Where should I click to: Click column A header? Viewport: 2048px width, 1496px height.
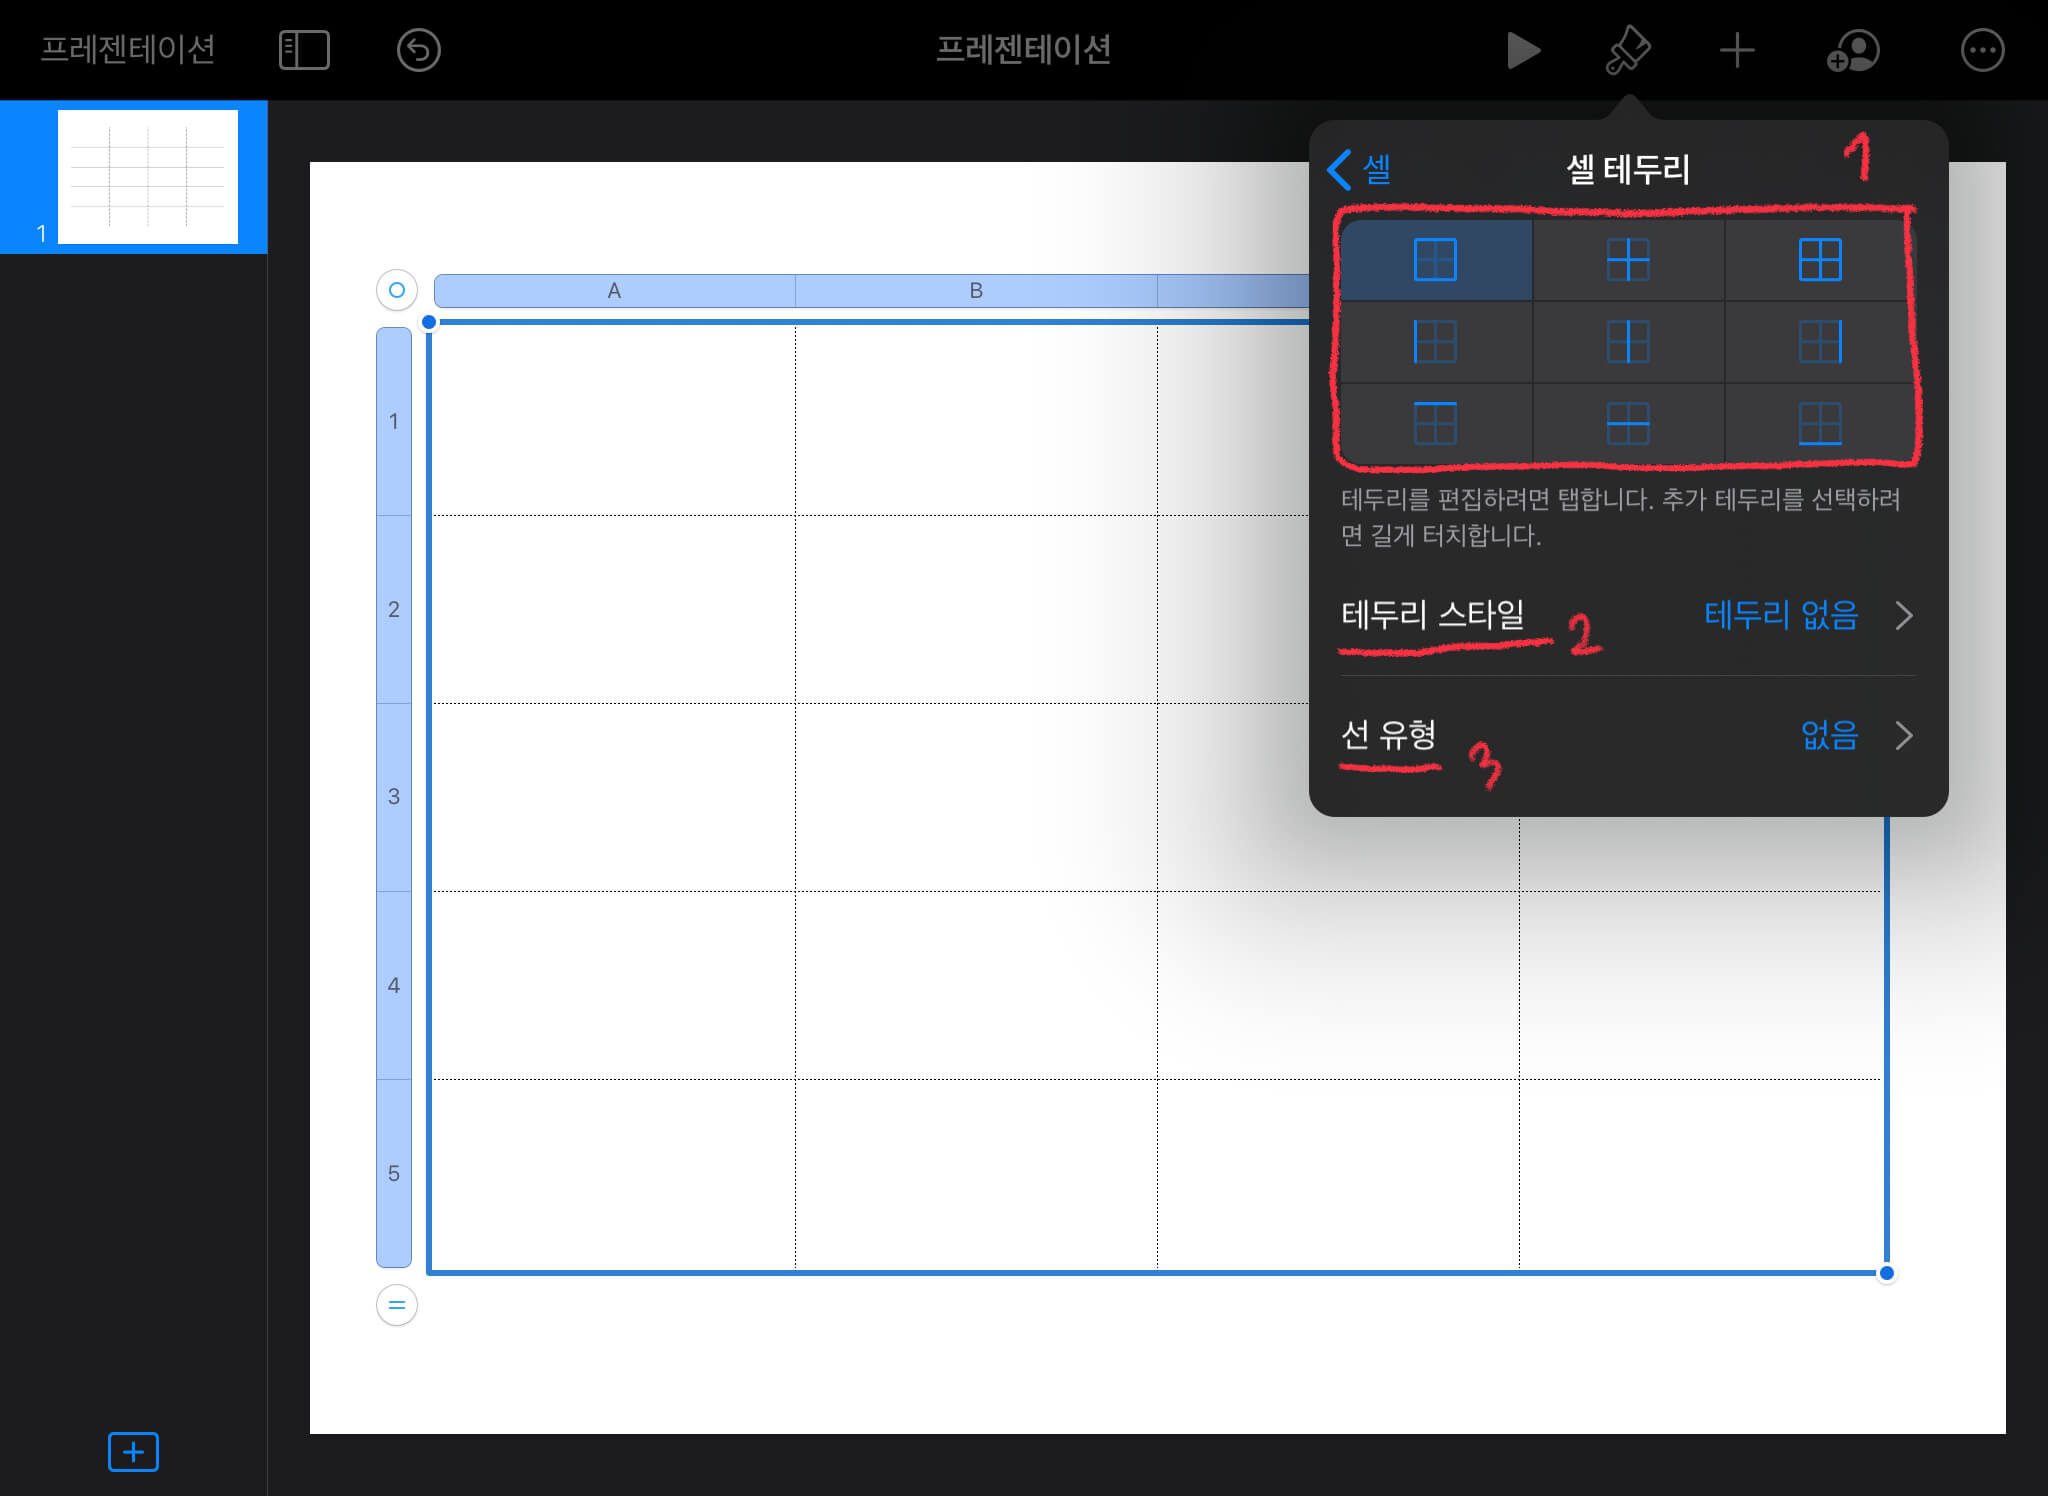(614, 291)
